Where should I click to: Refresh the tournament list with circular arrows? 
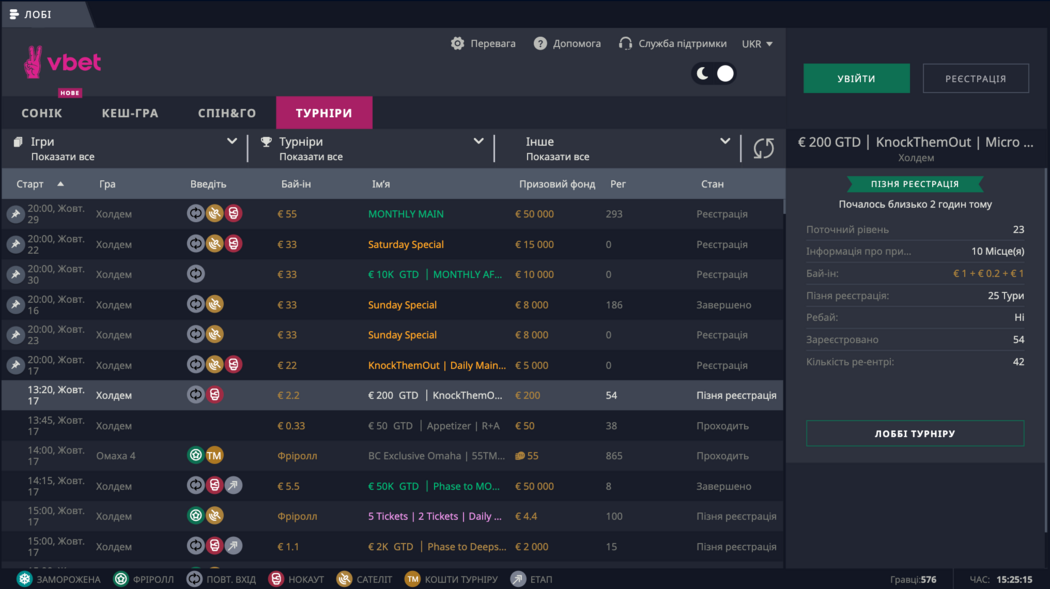point(763,148)
